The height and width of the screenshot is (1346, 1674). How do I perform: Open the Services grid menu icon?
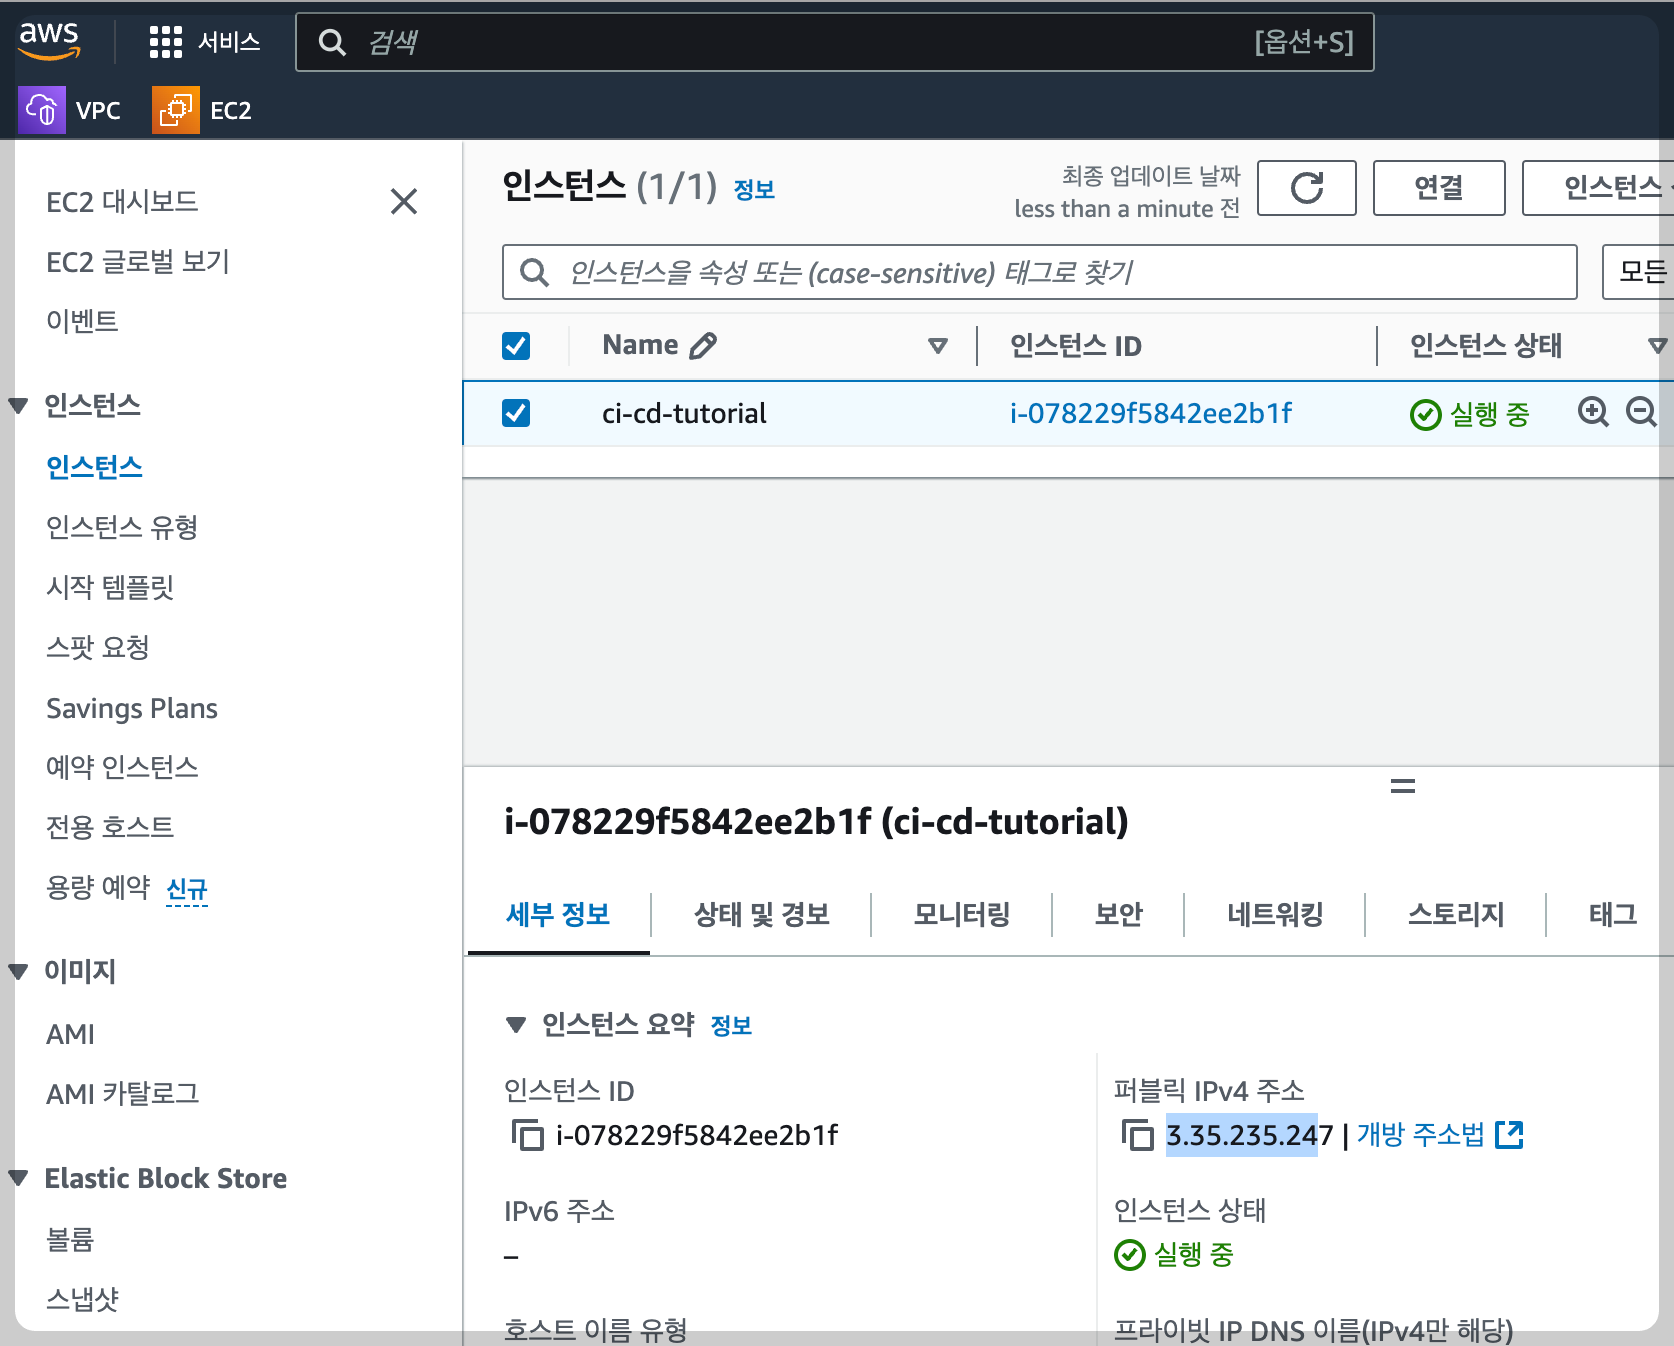[166, 42]
